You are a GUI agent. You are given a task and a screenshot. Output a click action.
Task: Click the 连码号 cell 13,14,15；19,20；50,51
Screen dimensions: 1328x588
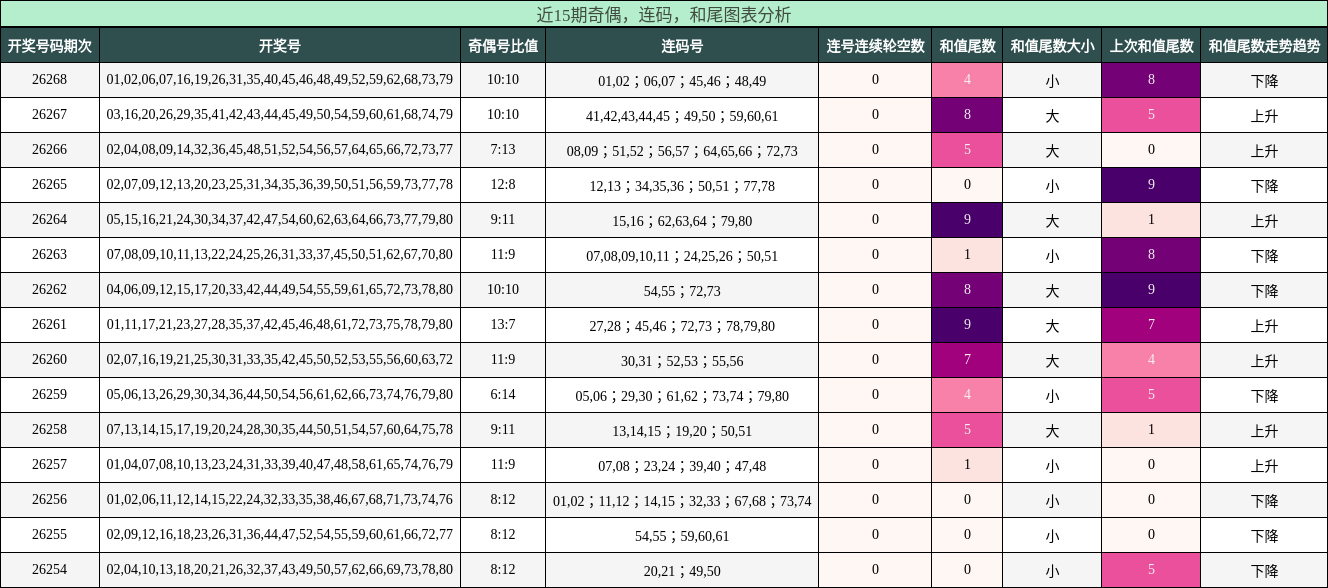point(682,431)
